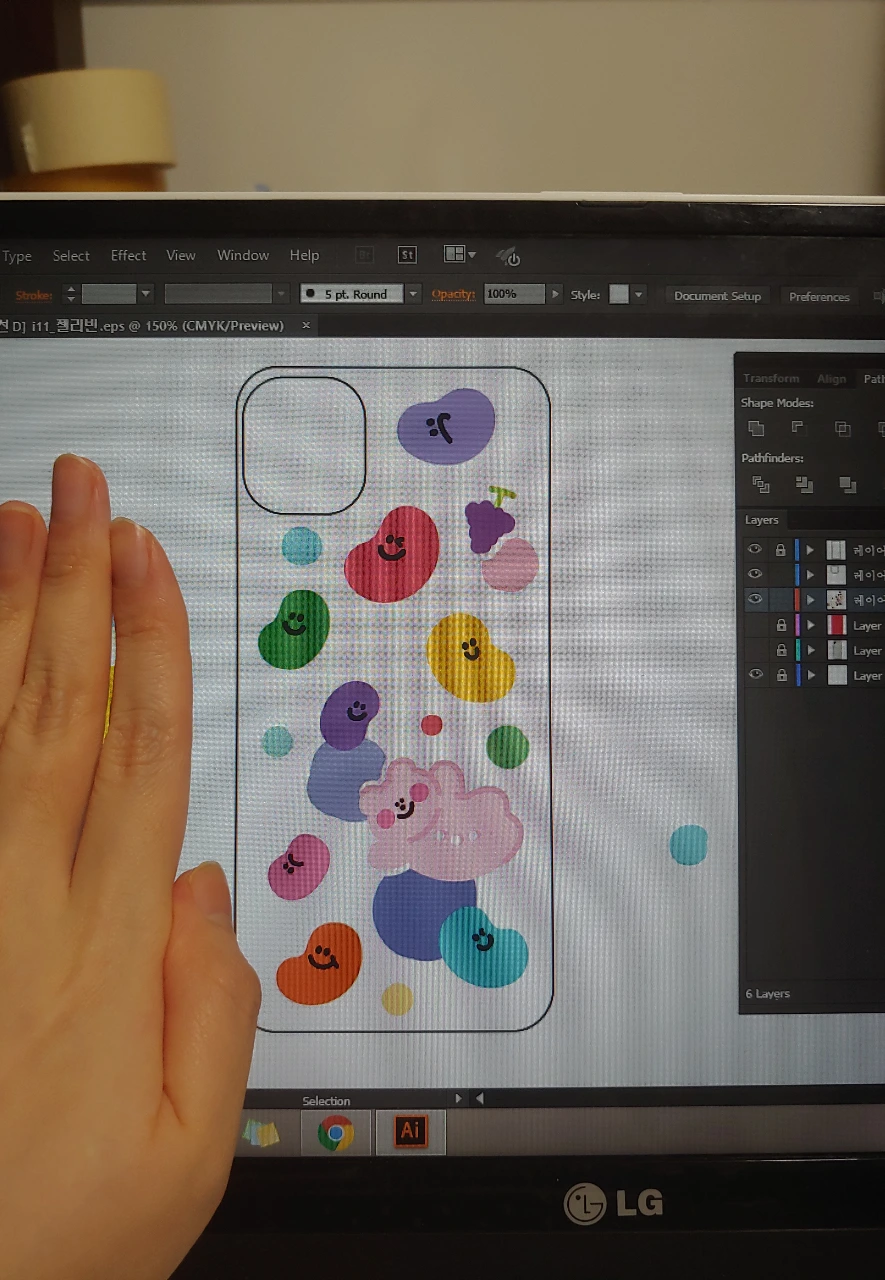Switch to the Align panel tab
This screenshot has width=885, height=1280.
(831, 379)
